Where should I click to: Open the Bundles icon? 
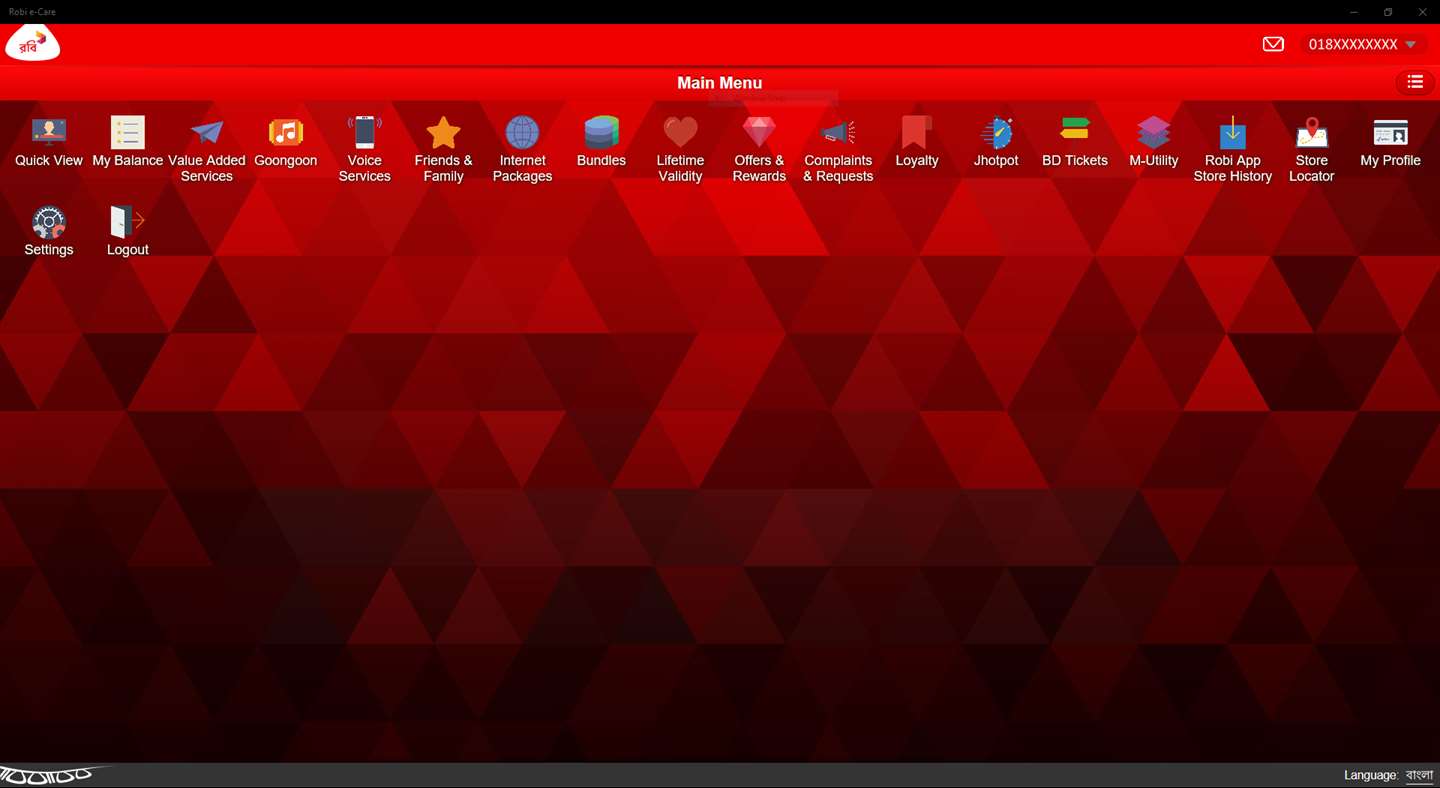(x=601, y=133)
